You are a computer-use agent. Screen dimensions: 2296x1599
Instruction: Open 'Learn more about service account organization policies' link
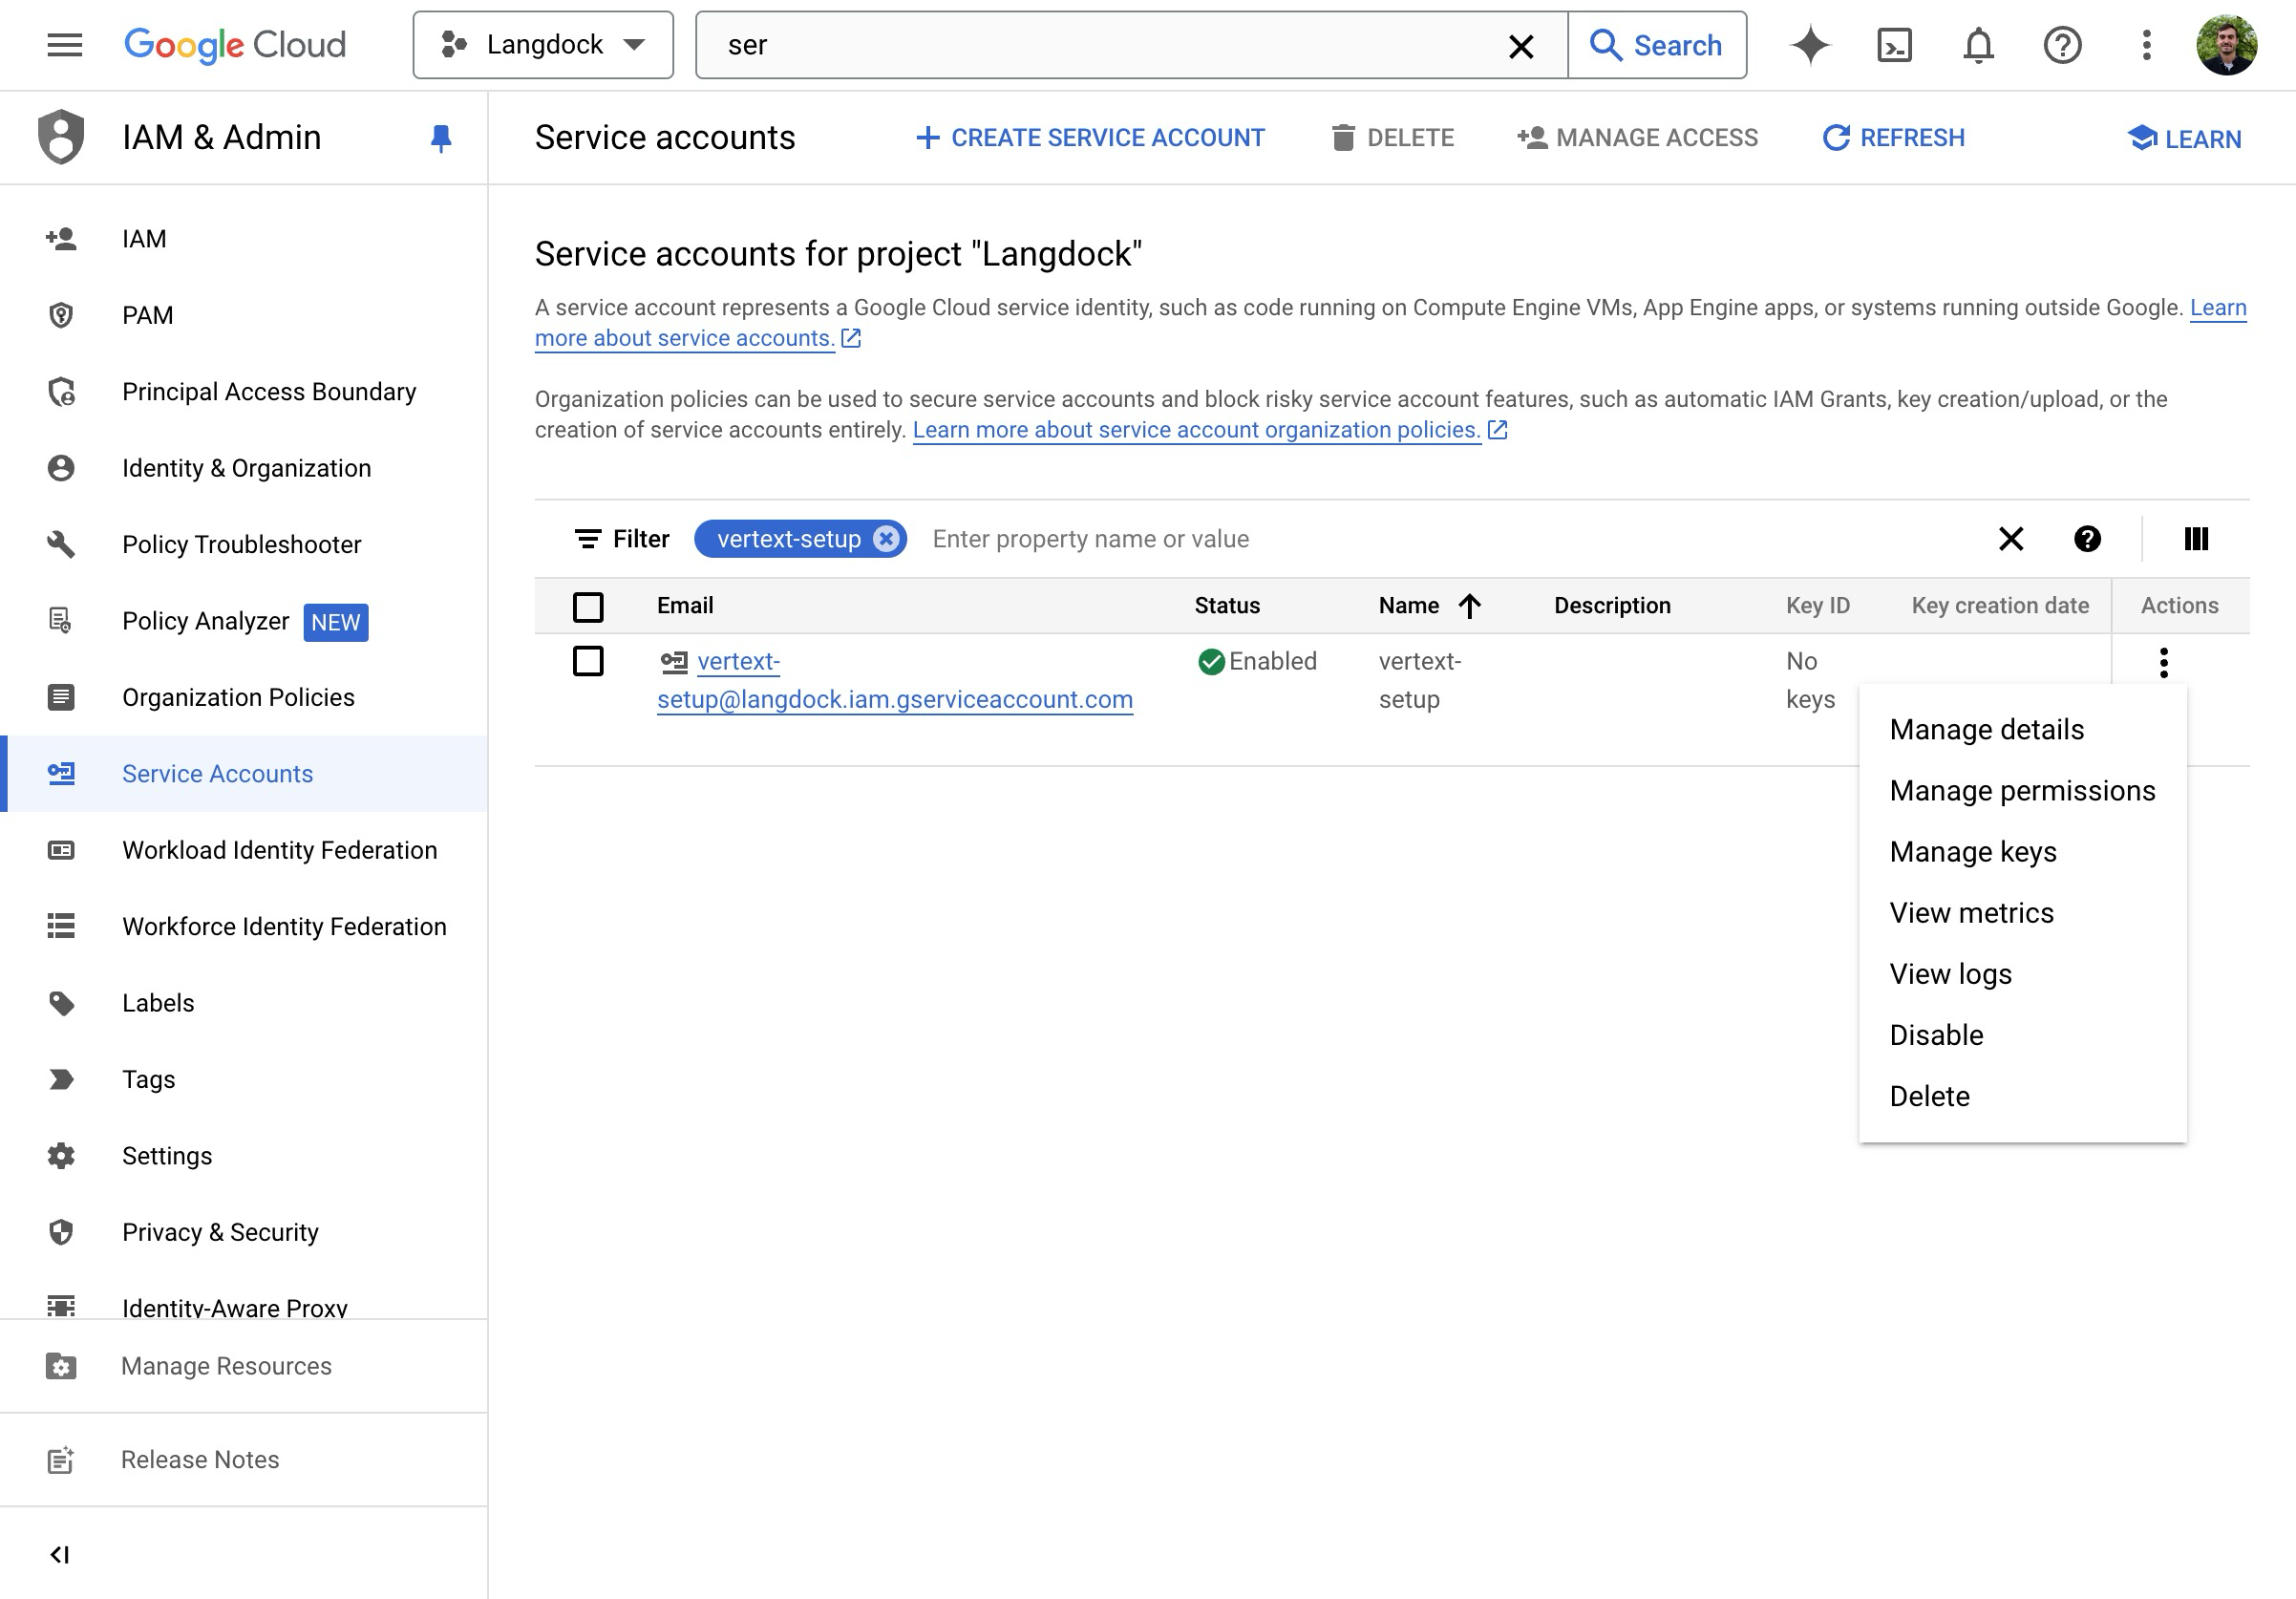1197,430
